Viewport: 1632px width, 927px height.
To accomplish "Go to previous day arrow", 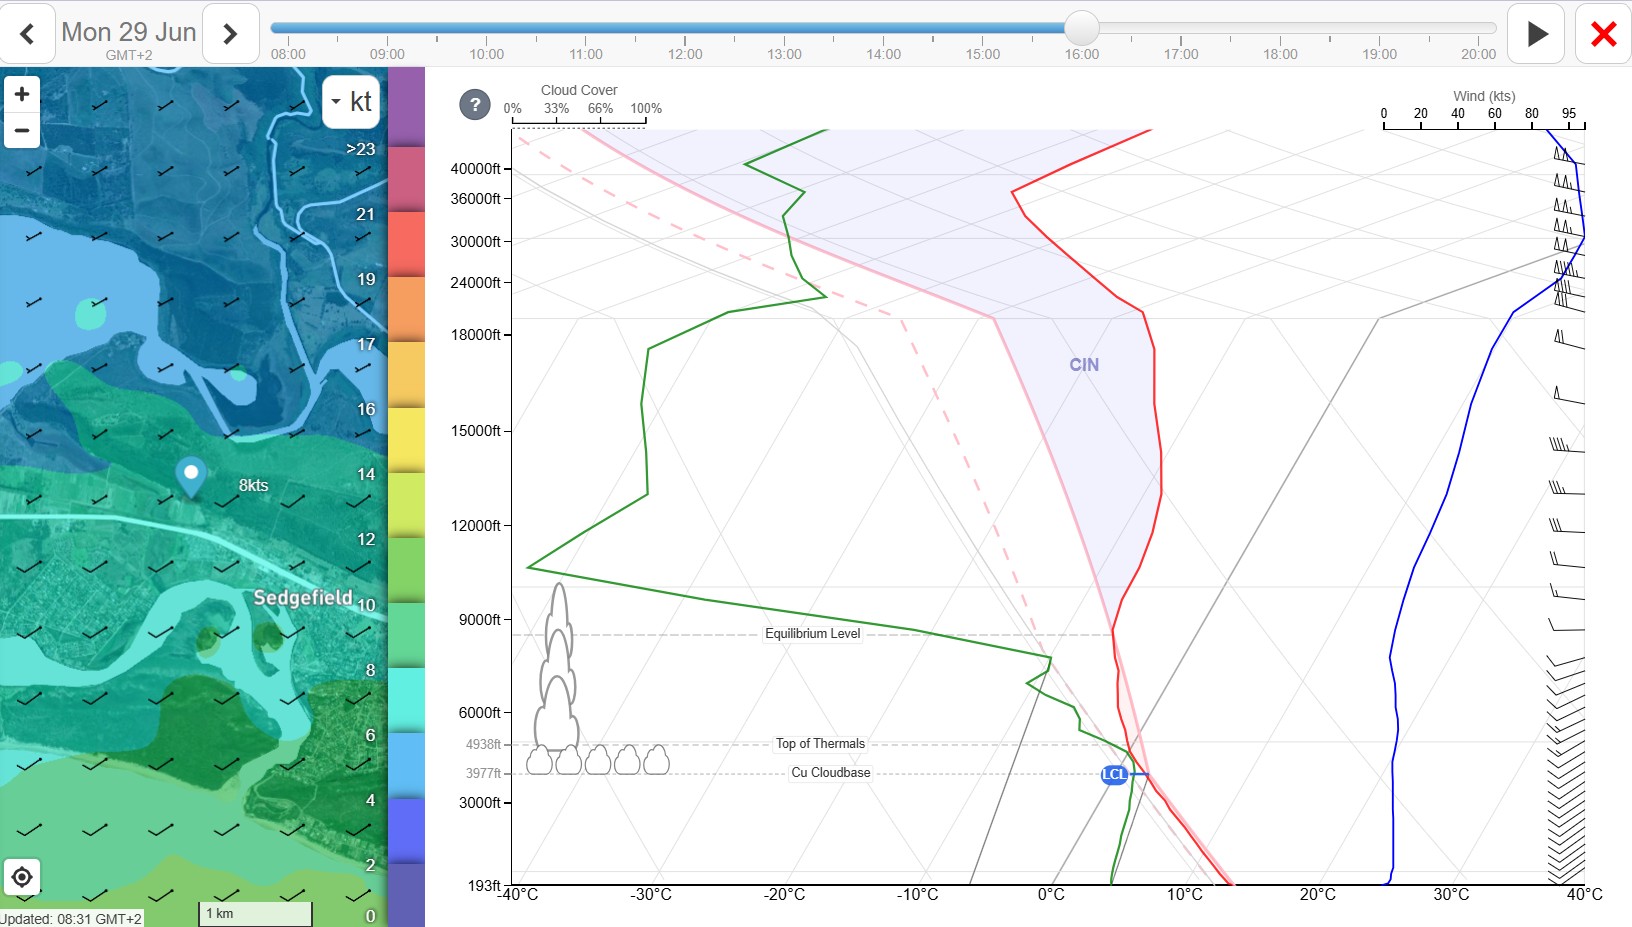I will [27, 33].
